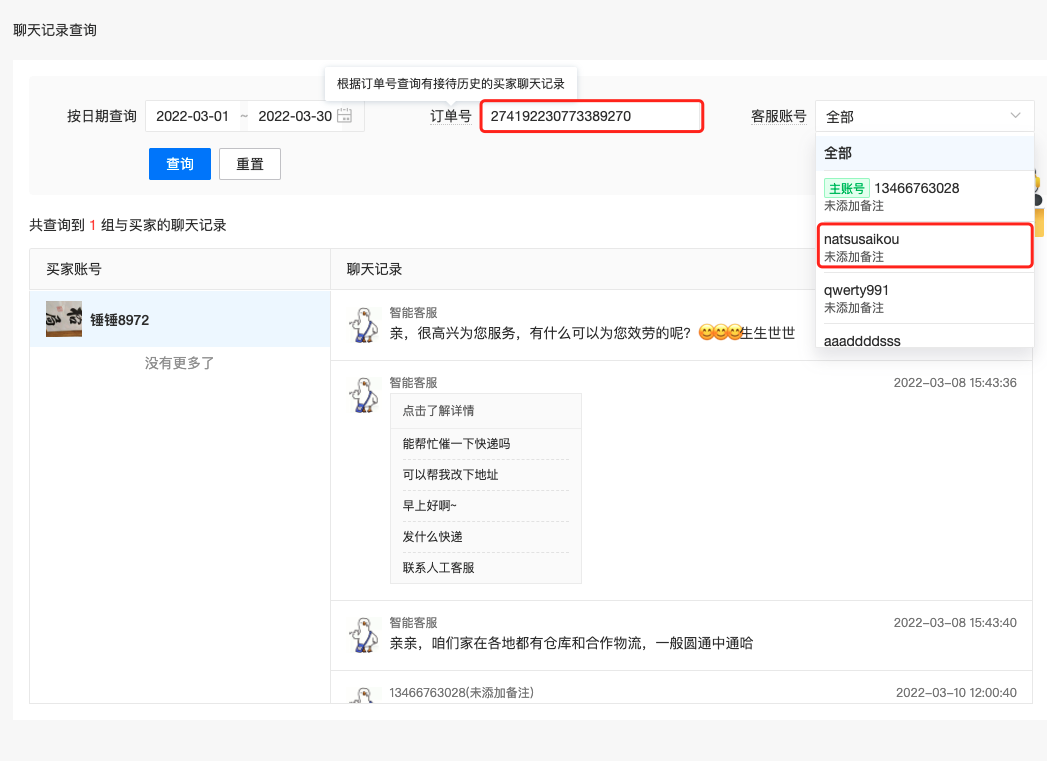The width and height of the screenshot is (1047, 761).
Task: Click avatar of 13466763028 message at bottom
Action: click(362, 696)
